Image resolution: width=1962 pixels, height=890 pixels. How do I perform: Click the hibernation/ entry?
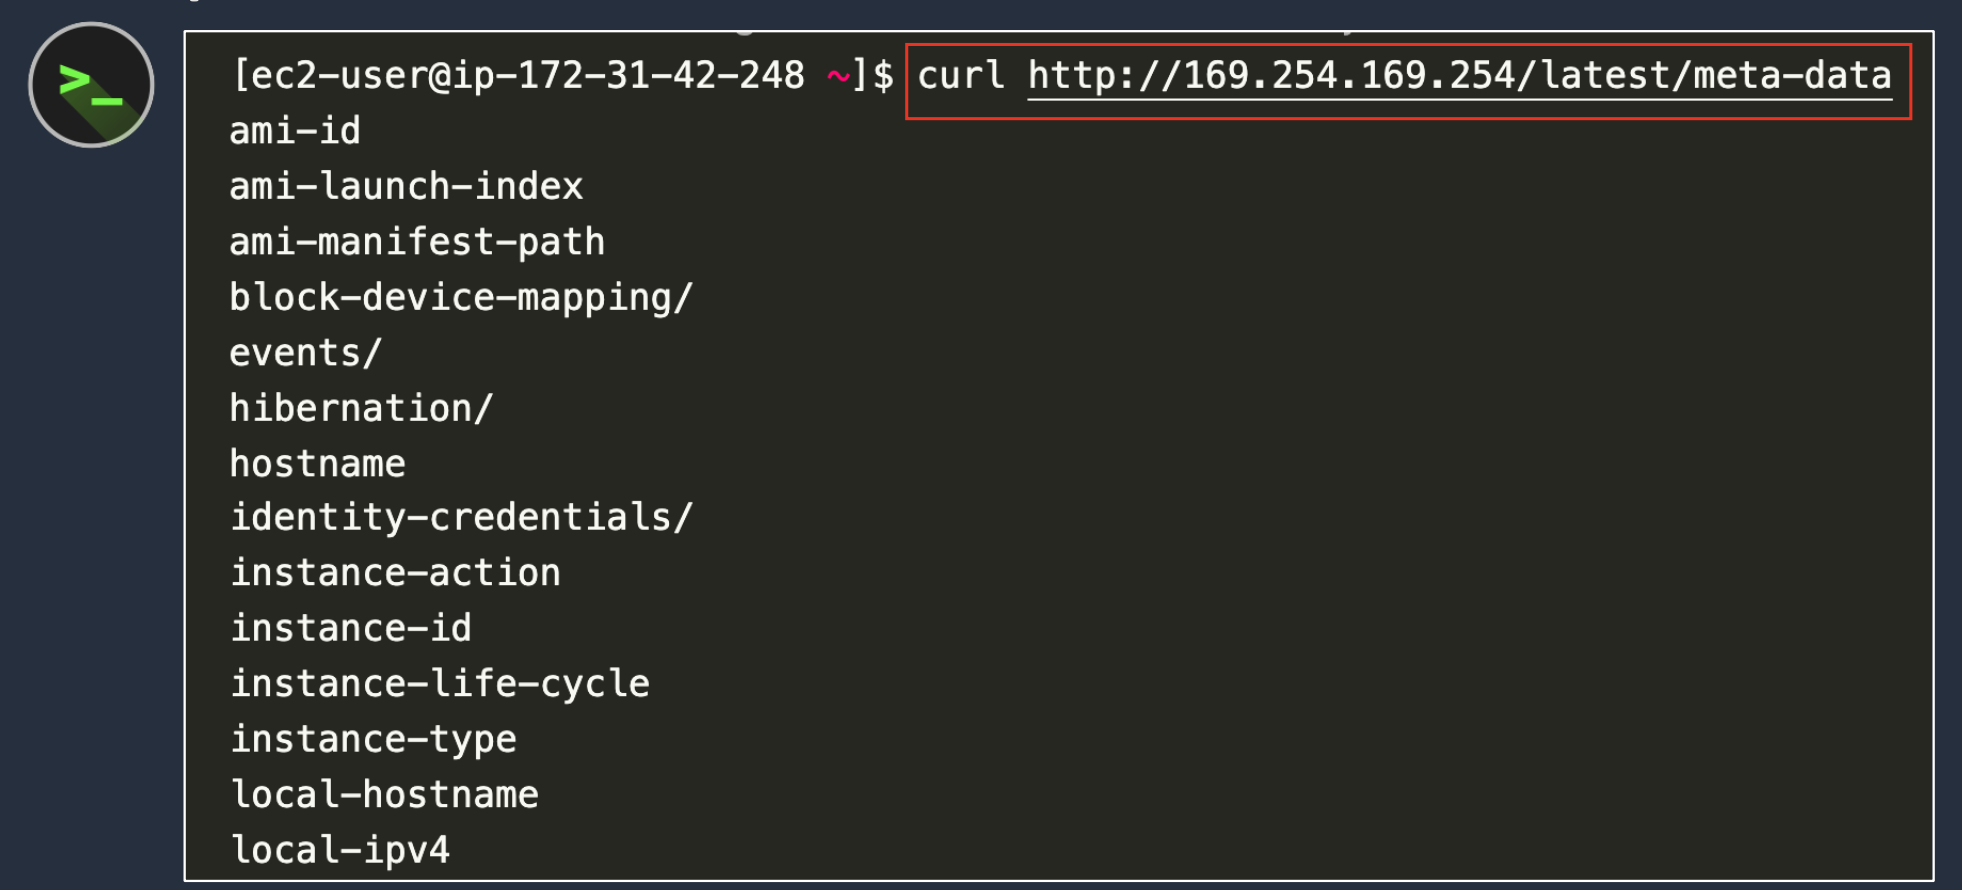[x=361, y=409]
